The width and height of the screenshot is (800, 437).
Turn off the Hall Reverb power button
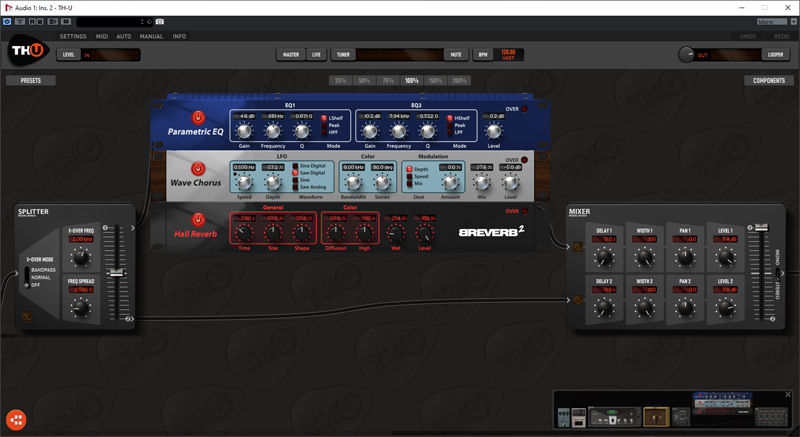pos(198,220)
